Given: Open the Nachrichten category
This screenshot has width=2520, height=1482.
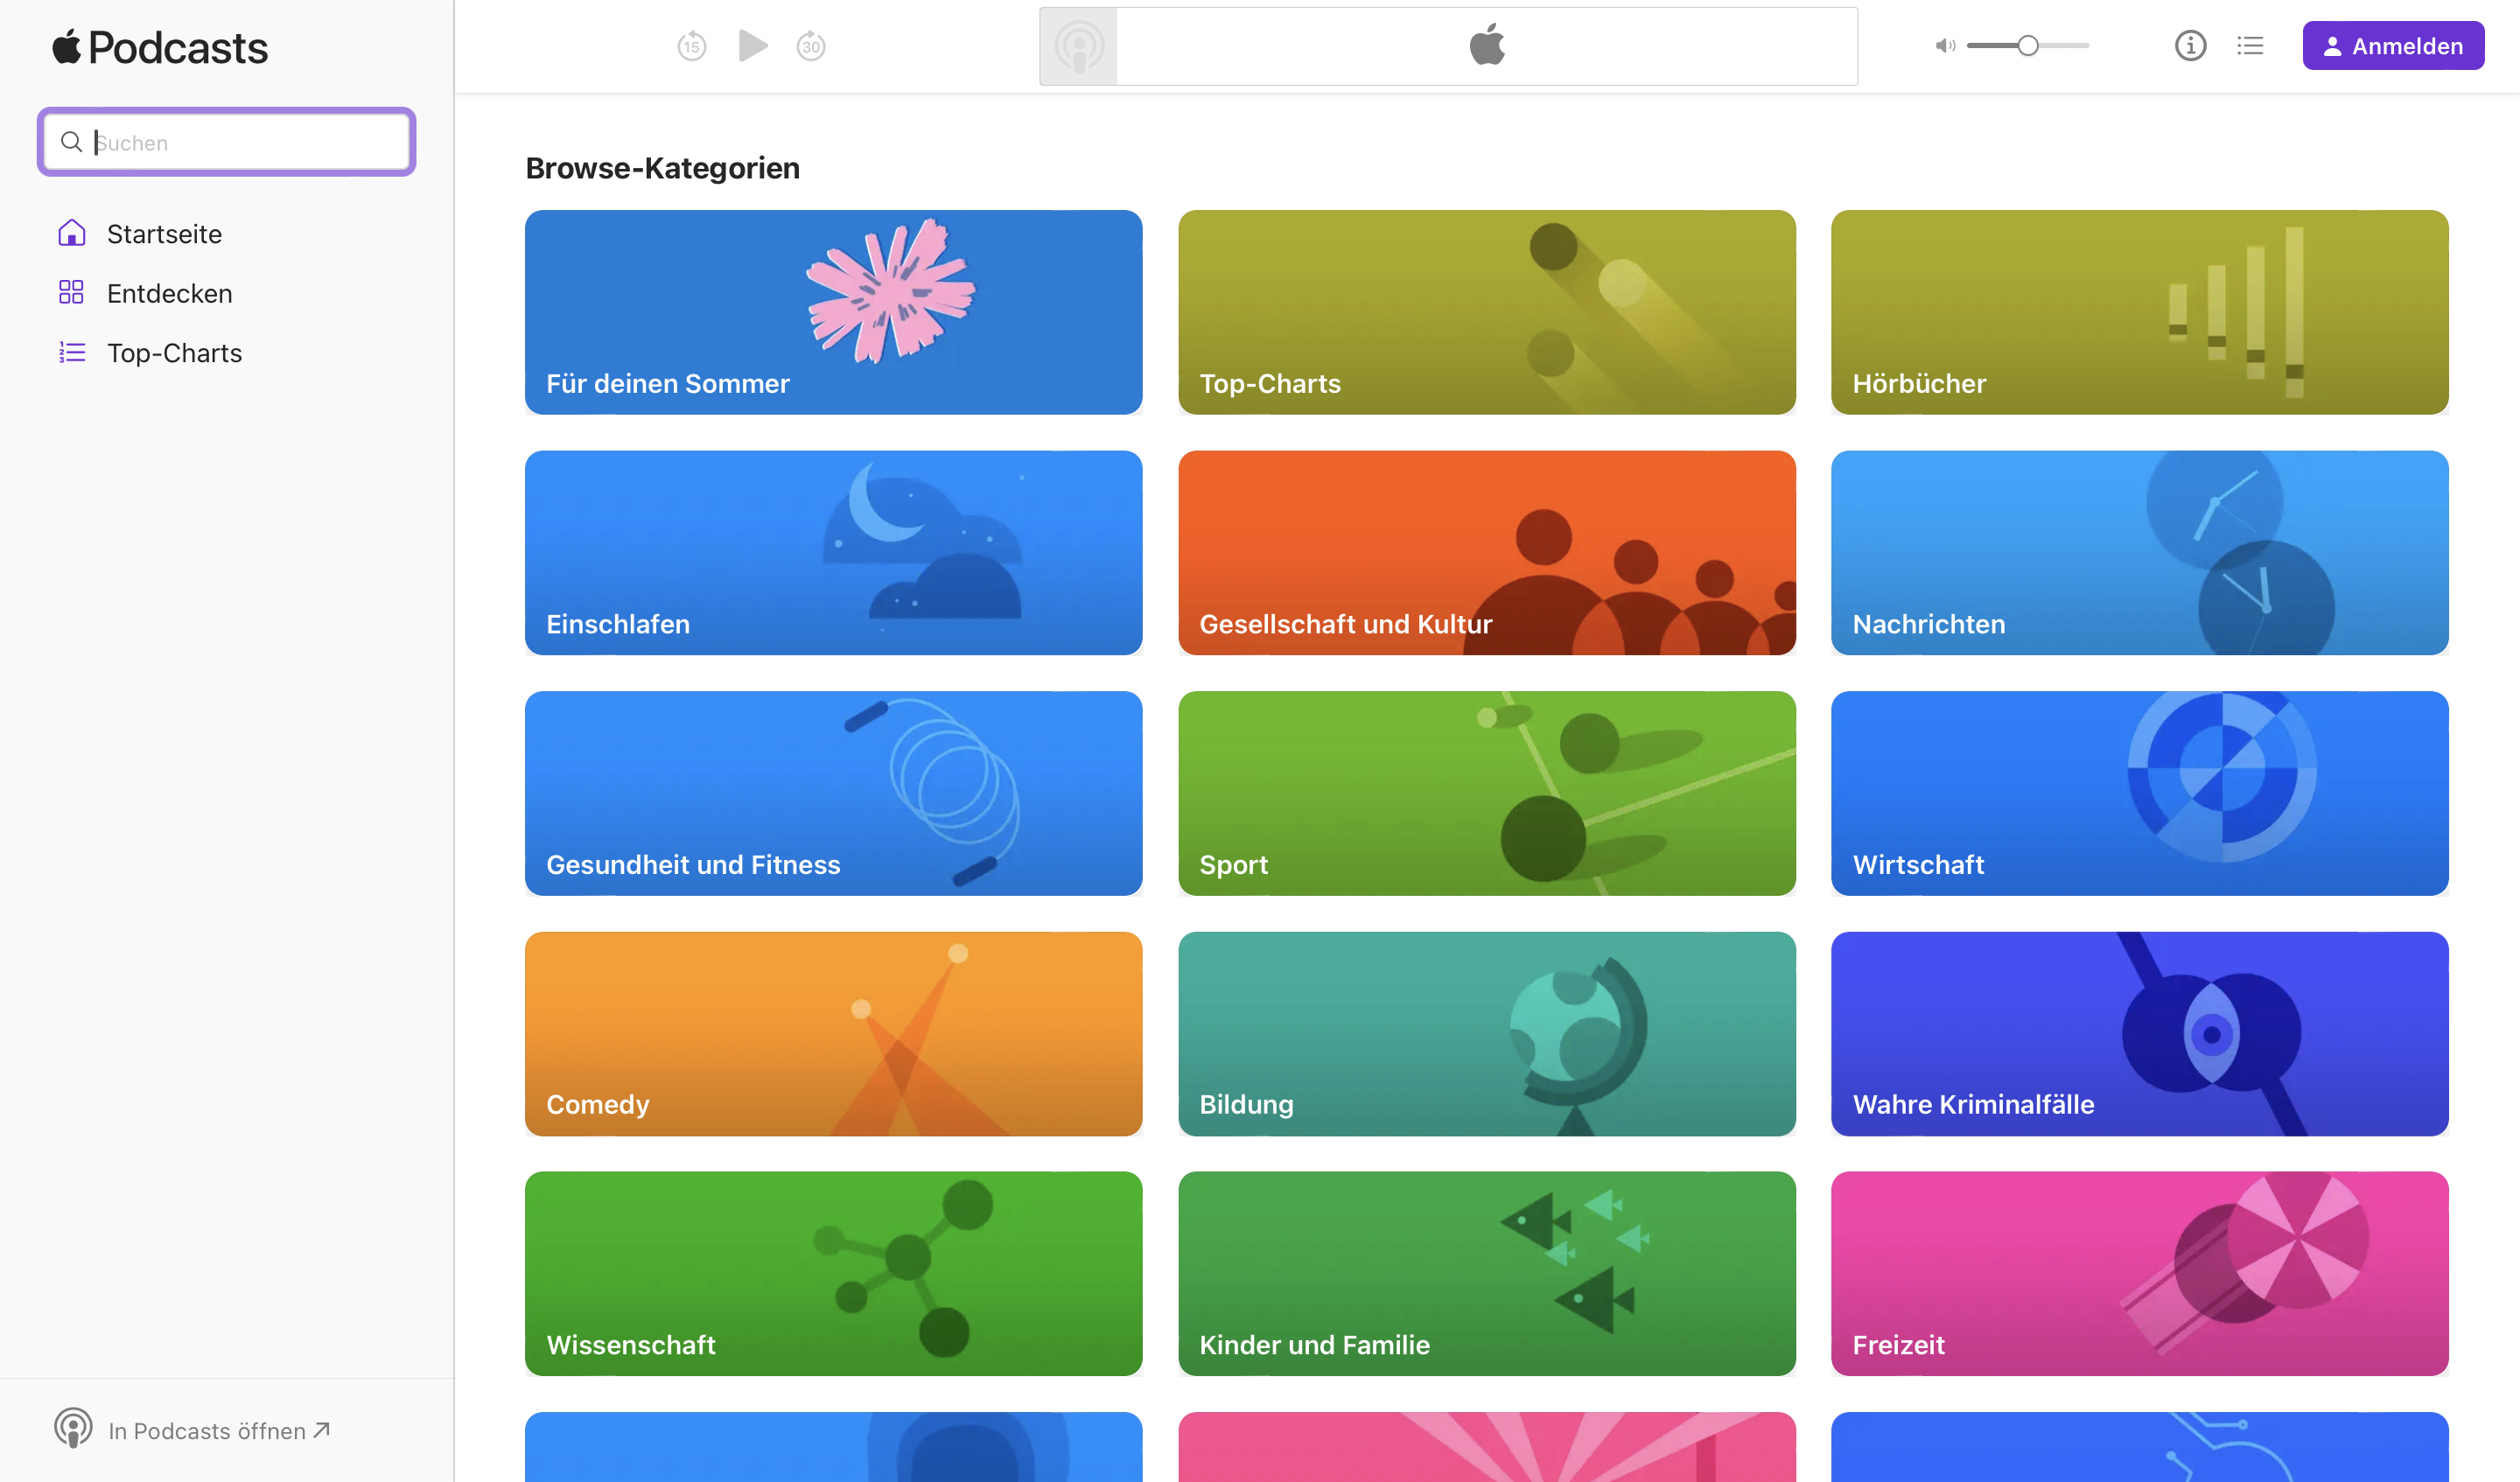Looking at the screenshot, I should (2139, 553).
